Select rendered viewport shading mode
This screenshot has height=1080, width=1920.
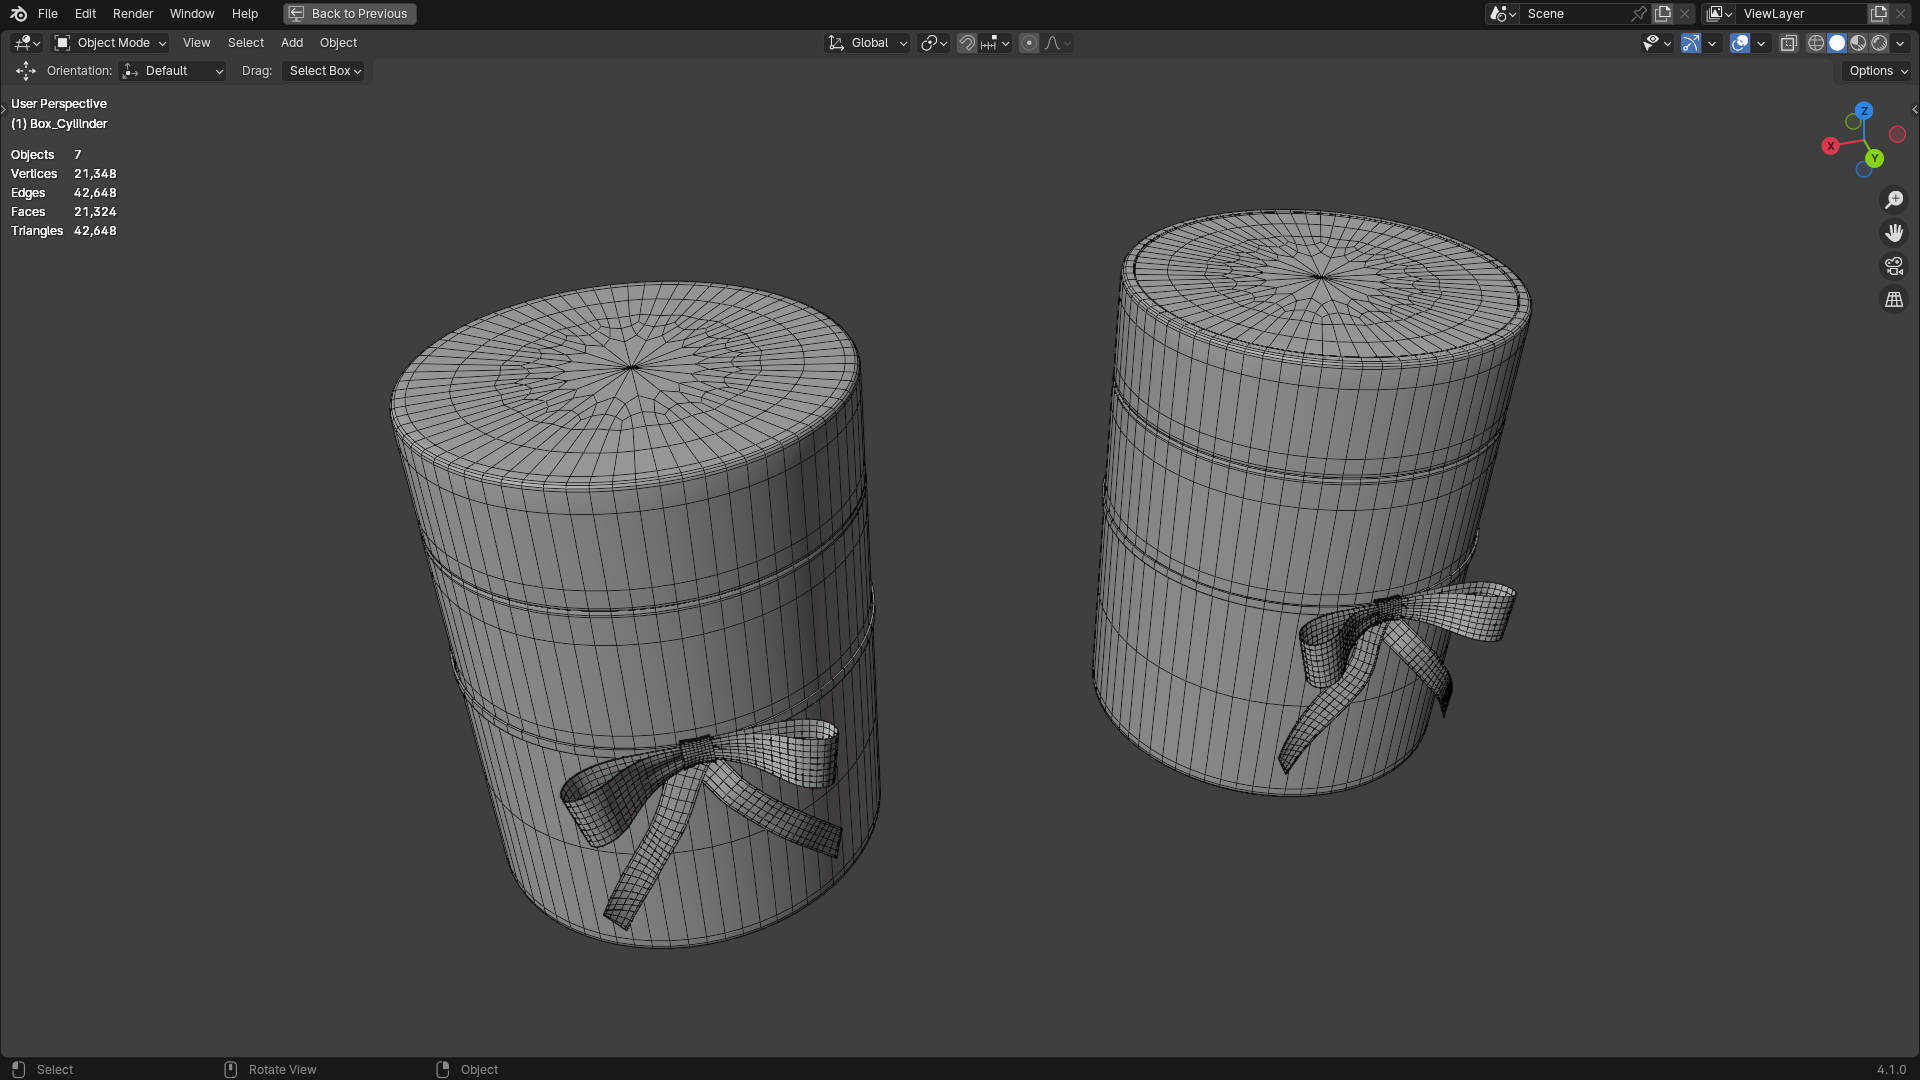[x=1879, y=43]
